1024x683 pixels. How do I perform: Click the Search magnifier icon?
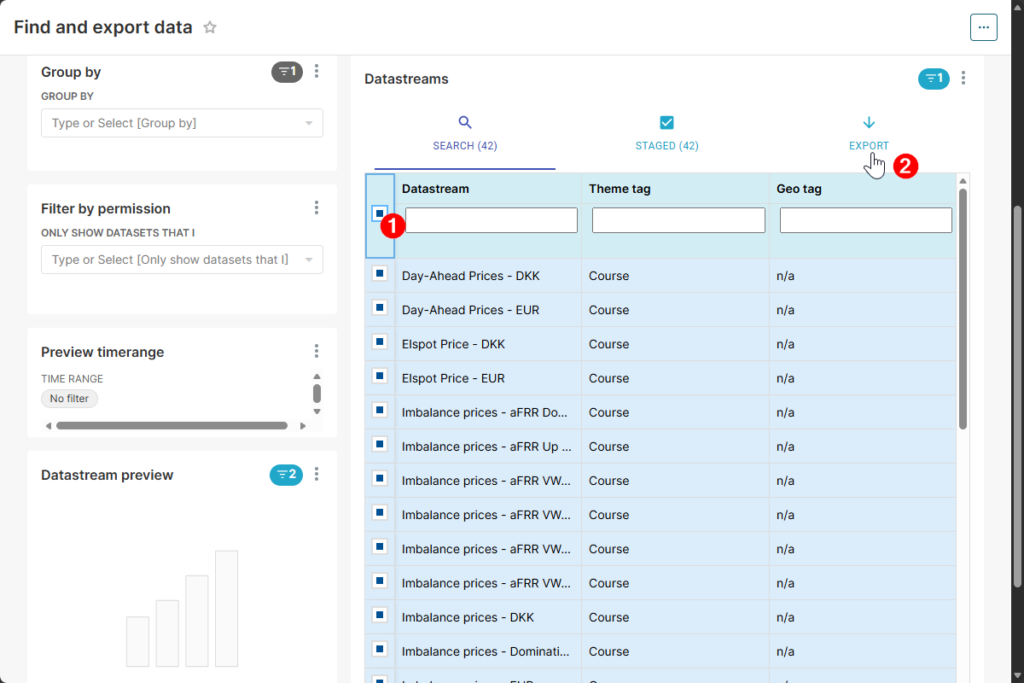(465, 122)
